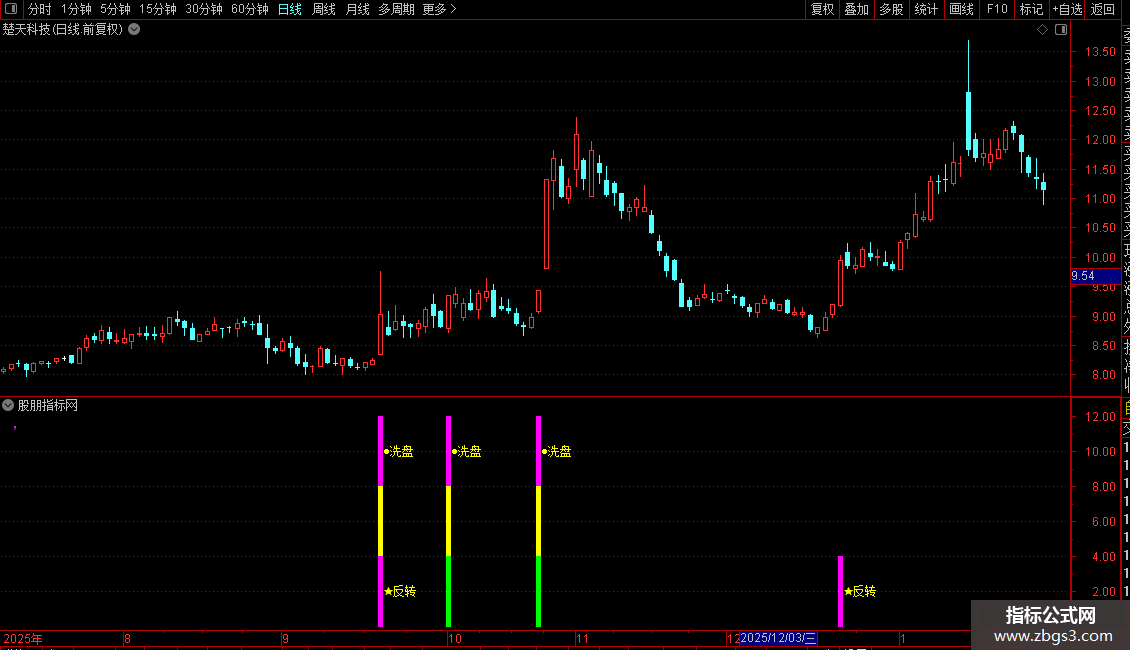Viewport: 1130px width, 650px height.
Task: Expand the 股朋指标网 indicator dropdown
Action: (8, 405)
